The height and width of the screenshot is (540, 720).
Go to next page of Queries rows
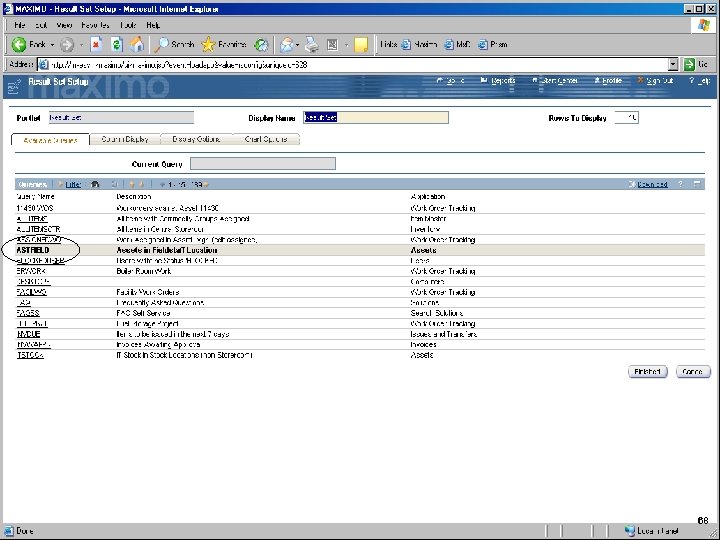206,184
